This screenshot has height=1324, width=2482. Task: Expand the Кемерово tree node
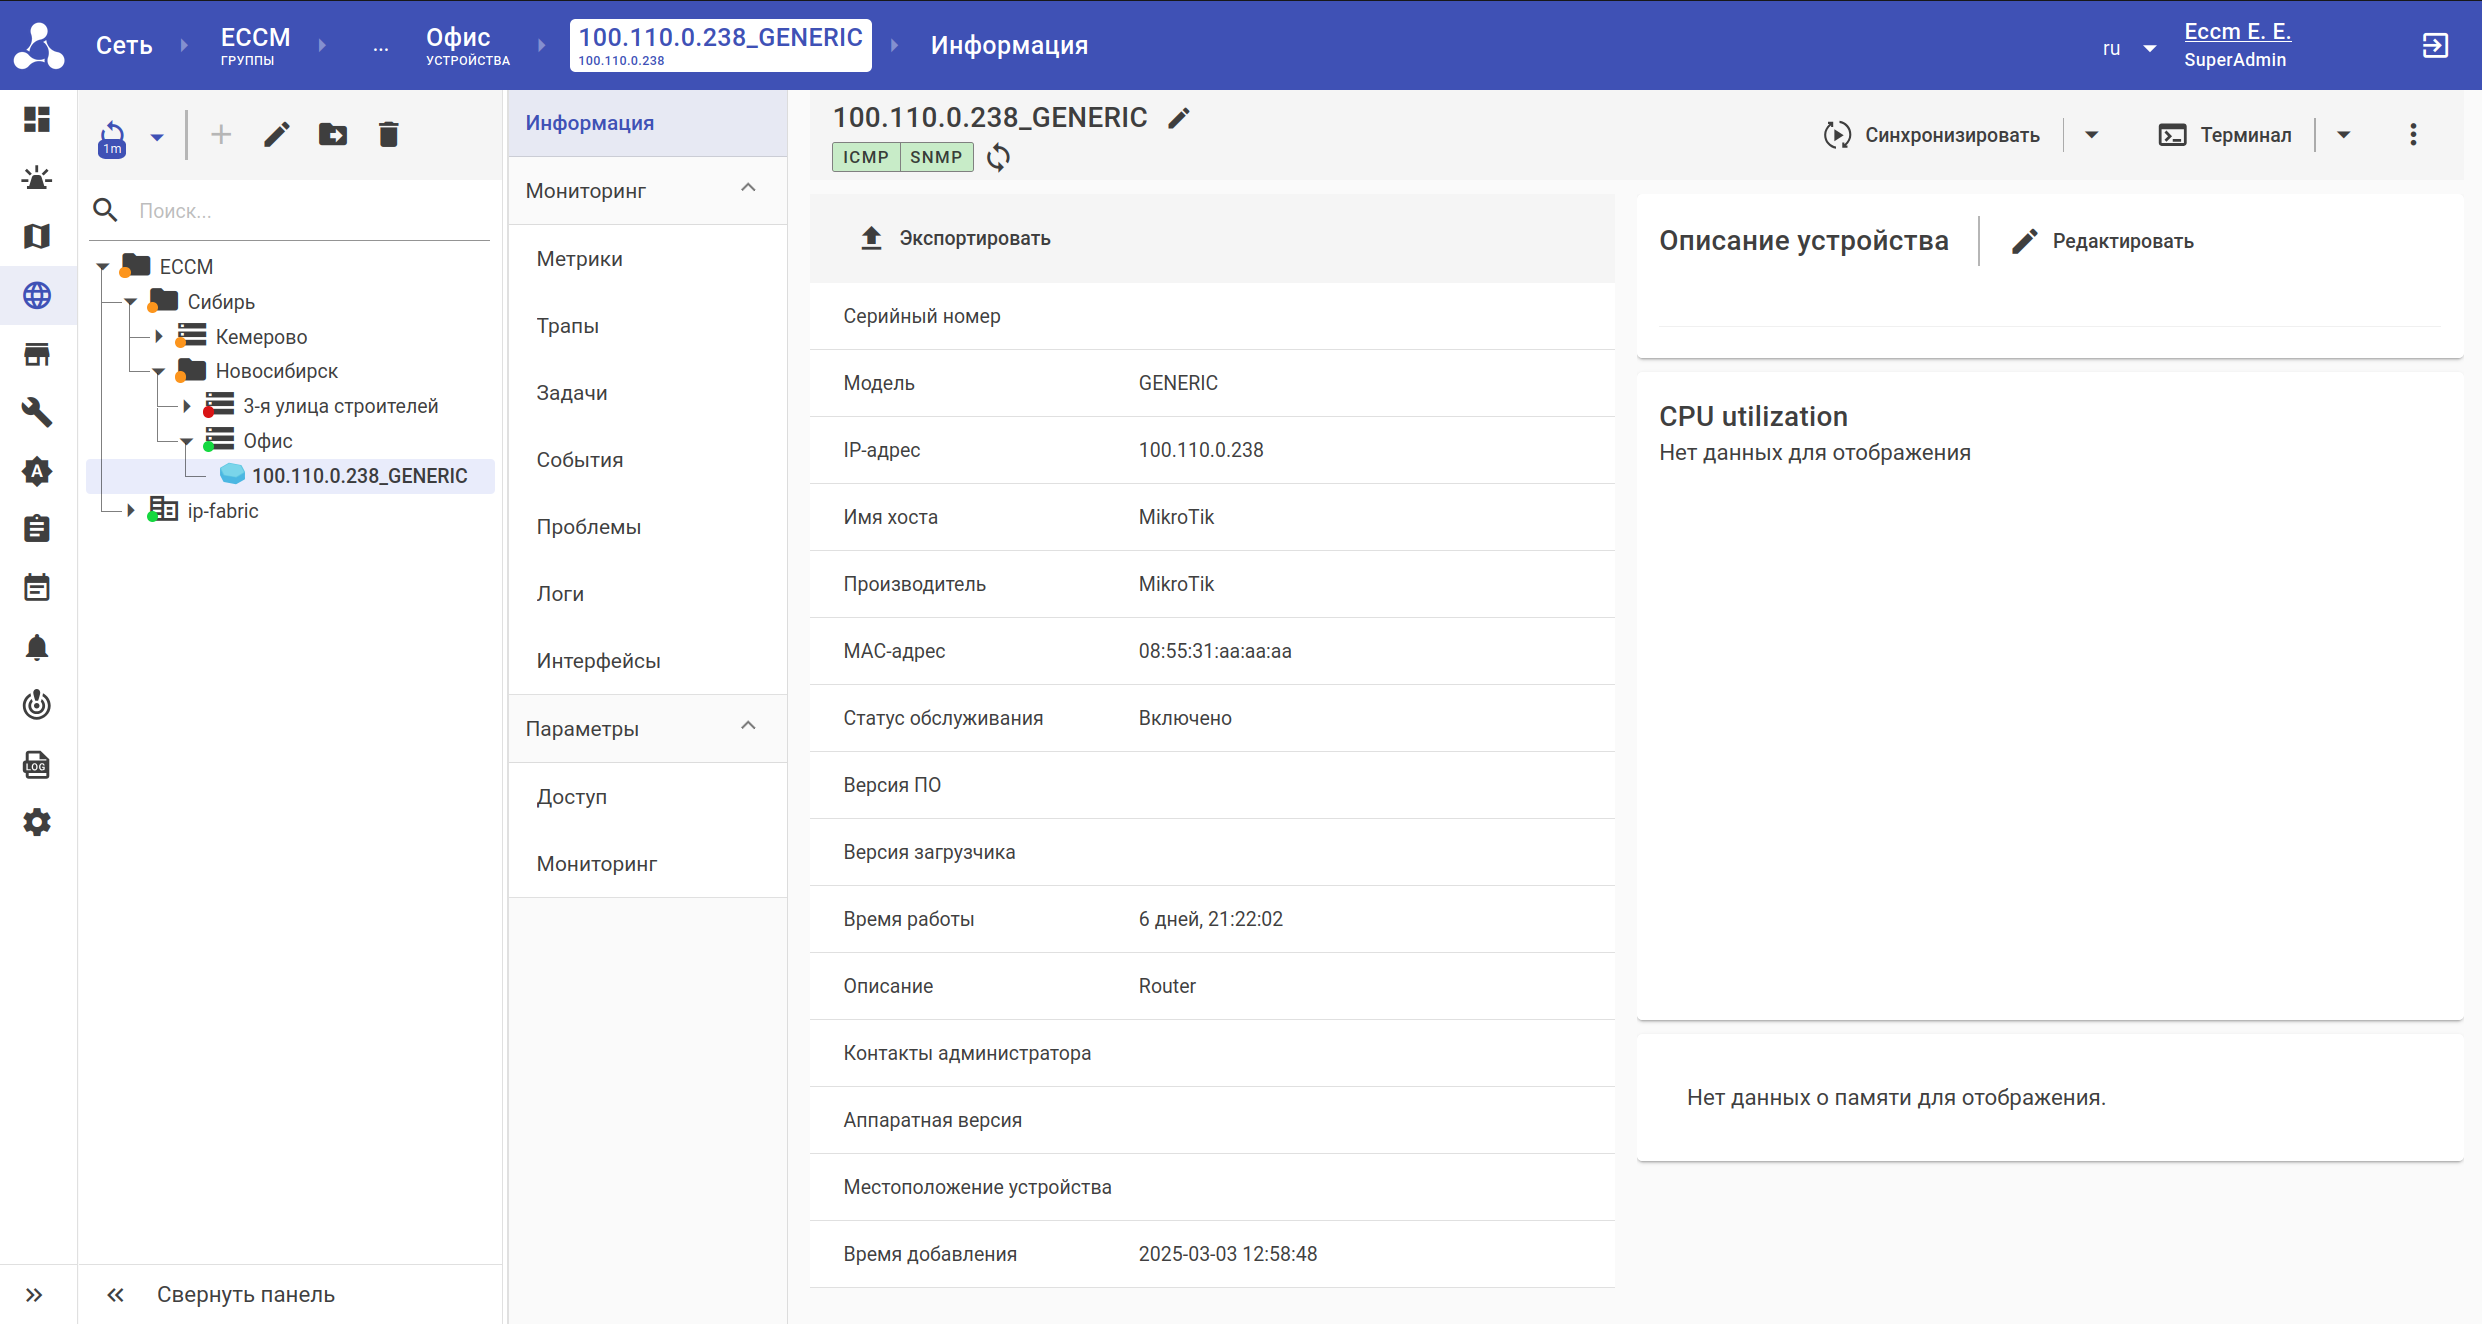[x=158, y=337]
